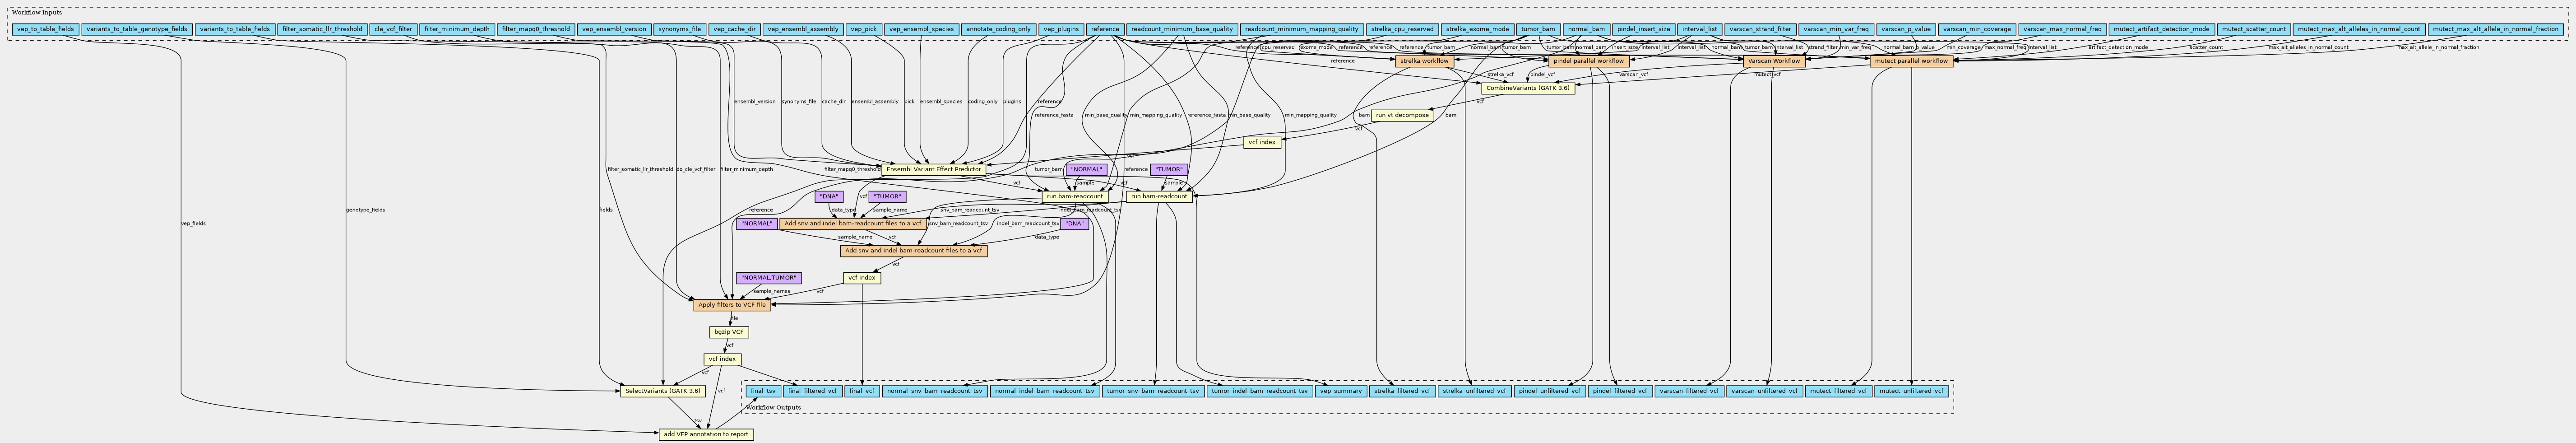Open the Varscan Workflow step node
This screenshot has width=2576, height=443.
click(x=1774, y=61)
